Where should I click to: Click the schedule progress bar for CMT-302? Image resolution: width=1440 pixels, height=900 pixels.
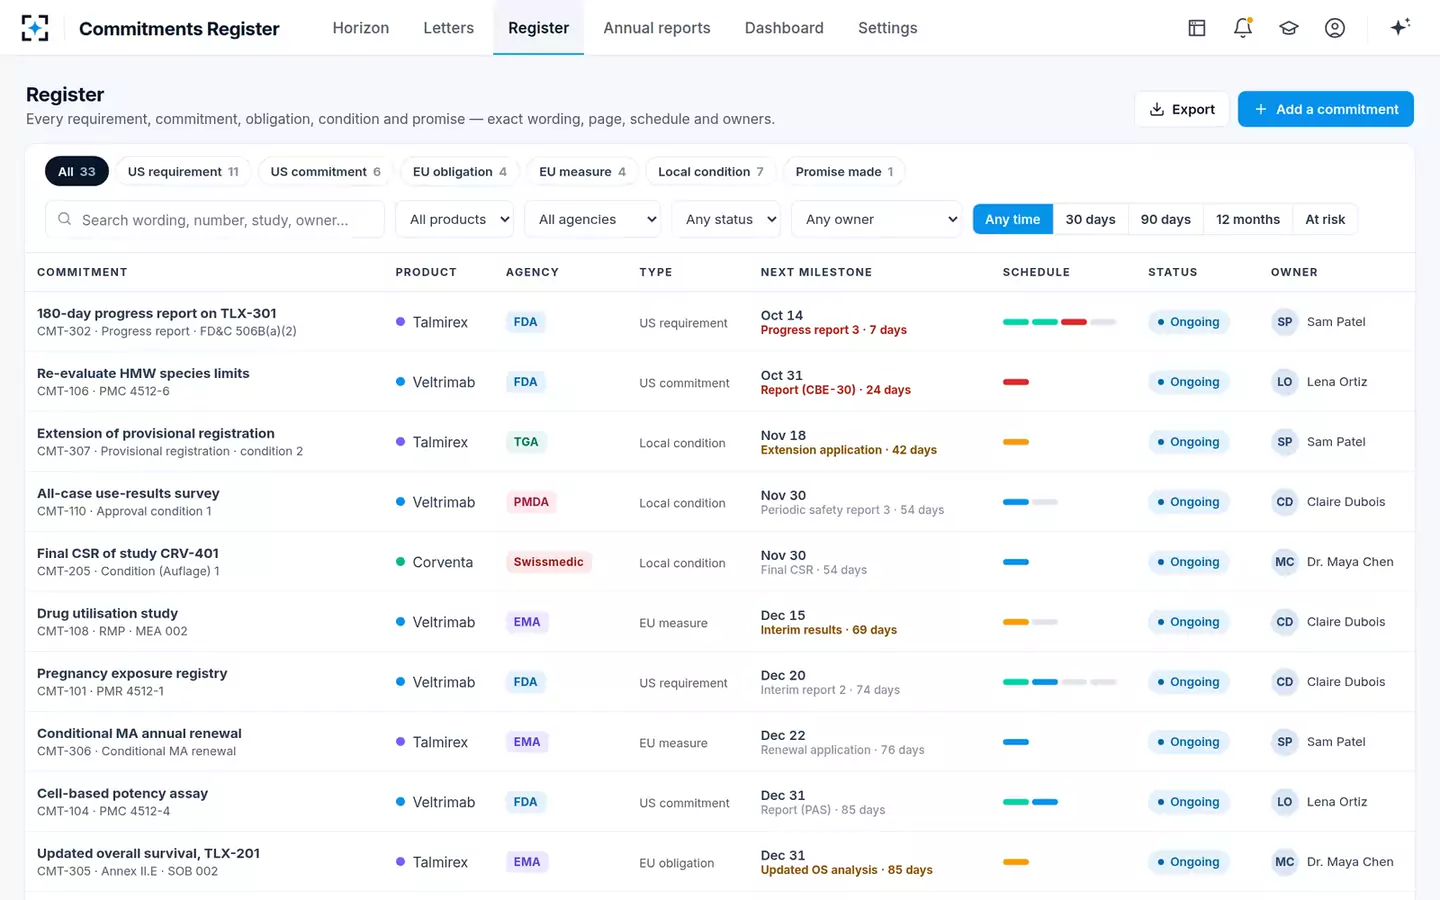(x=1059, y=322)
